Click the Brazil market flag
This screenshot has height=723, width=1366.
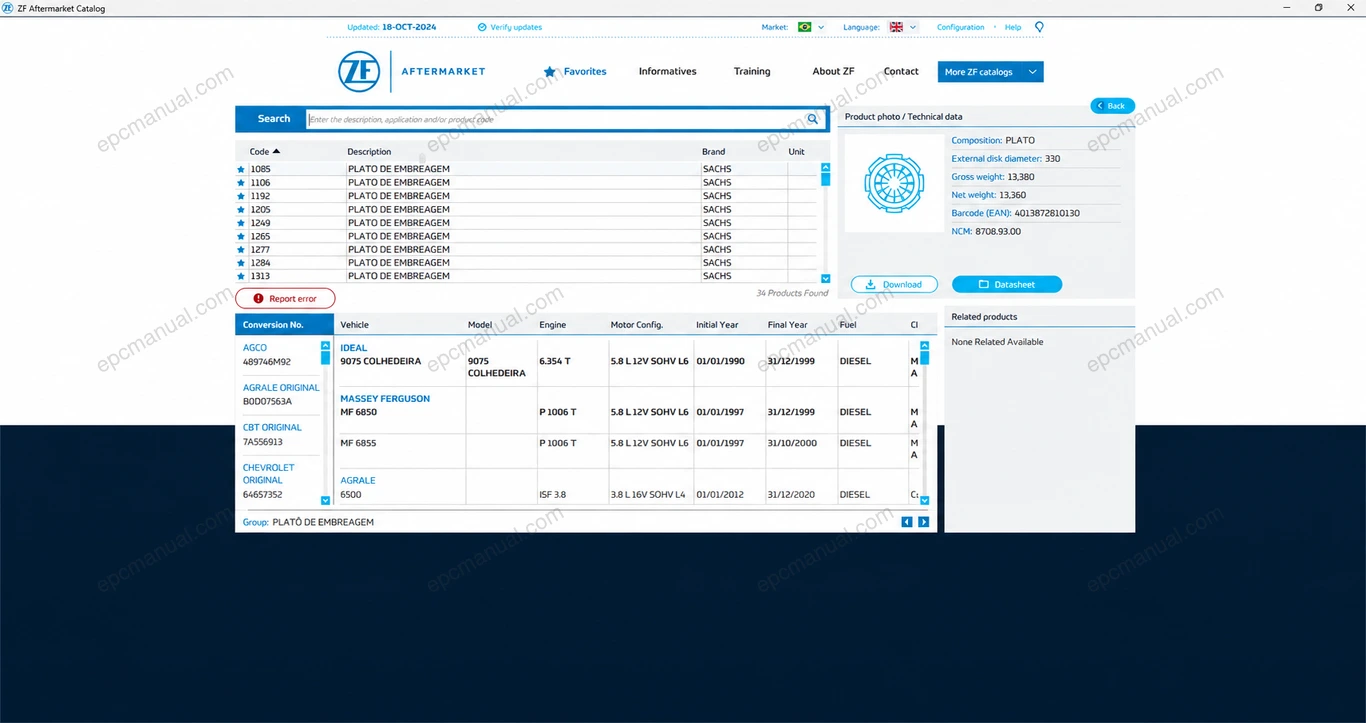804,27
